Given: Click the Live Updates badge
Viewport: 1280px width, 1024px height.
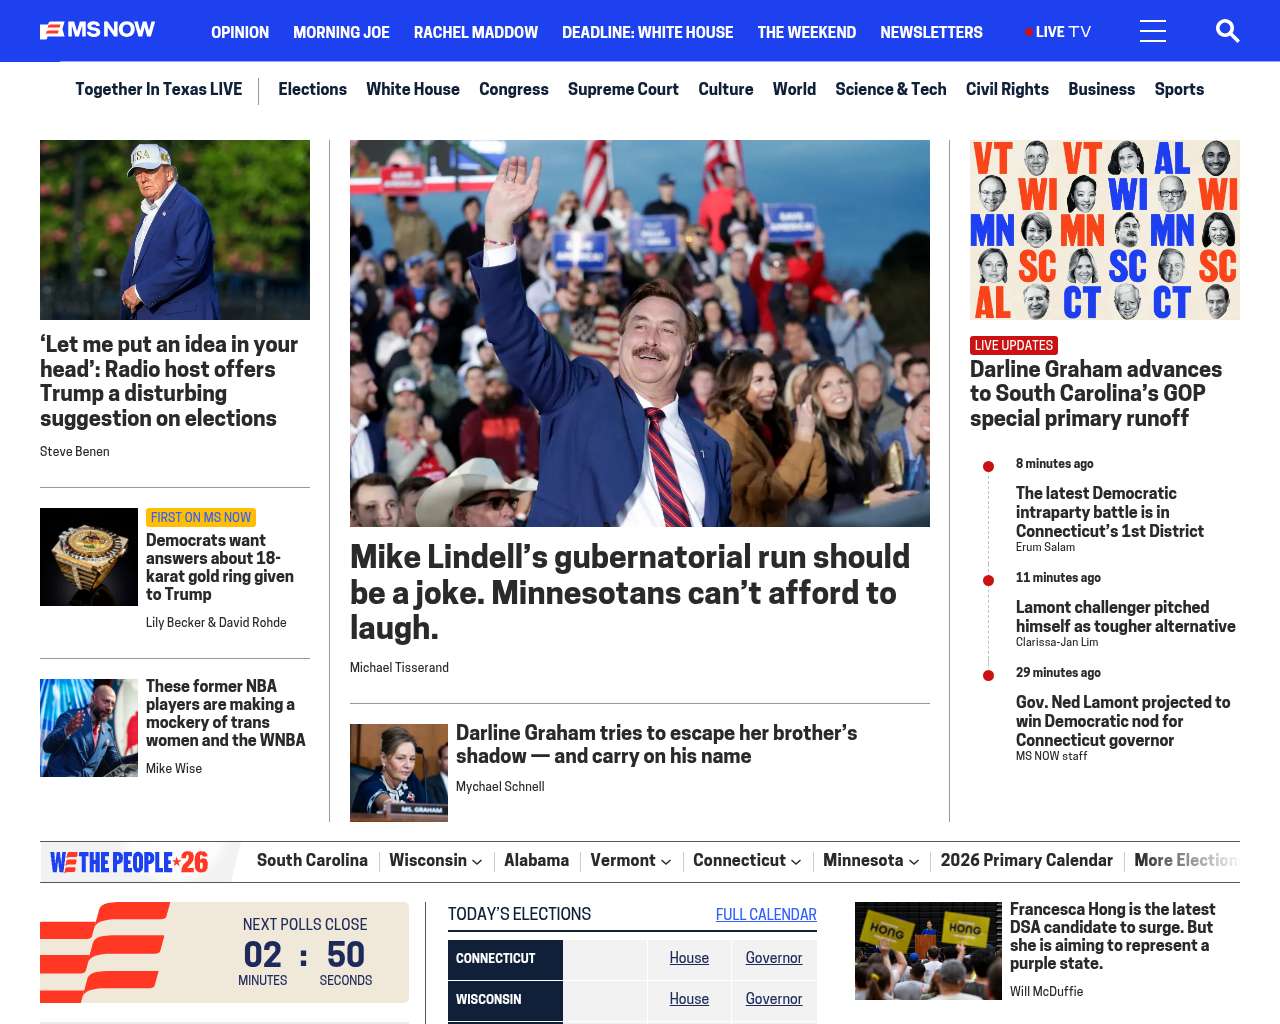Looking at the screenshot, I should (1014, 345).
